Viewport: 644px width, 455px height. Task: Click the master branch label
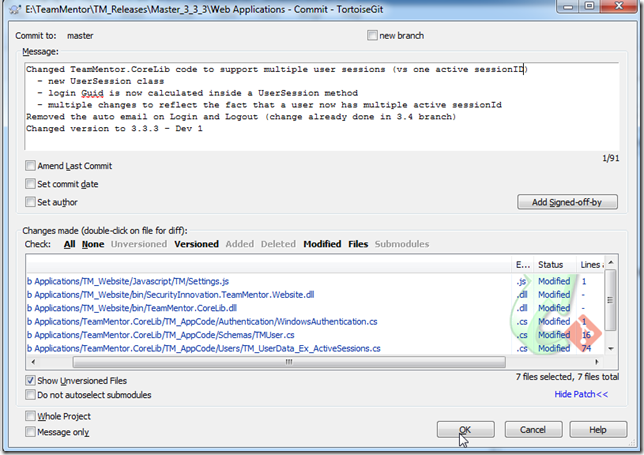pos(80,36)
